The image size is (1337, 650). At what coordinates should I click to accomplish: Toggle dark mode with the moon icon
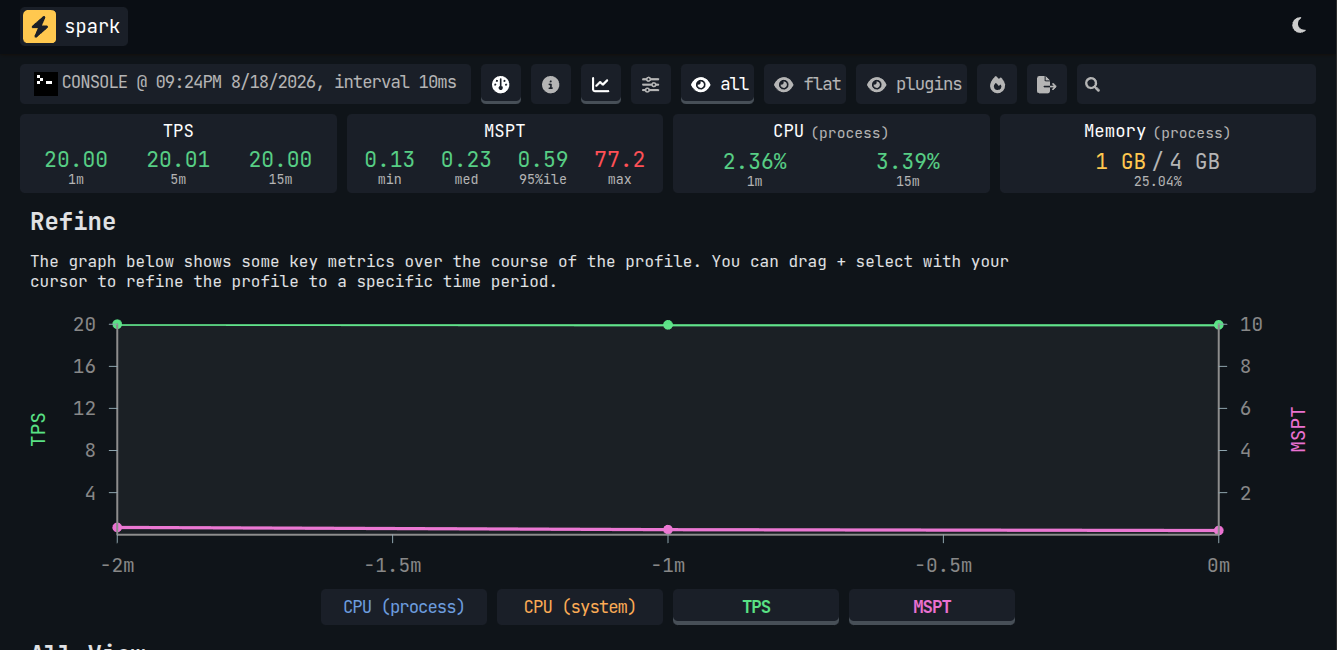pos(1299,26)
